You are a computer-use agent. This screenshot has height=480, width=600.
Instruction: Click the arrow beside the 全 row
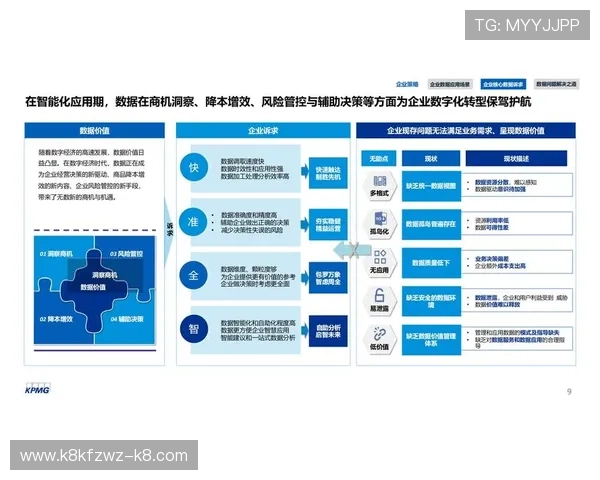pos(305,278)
